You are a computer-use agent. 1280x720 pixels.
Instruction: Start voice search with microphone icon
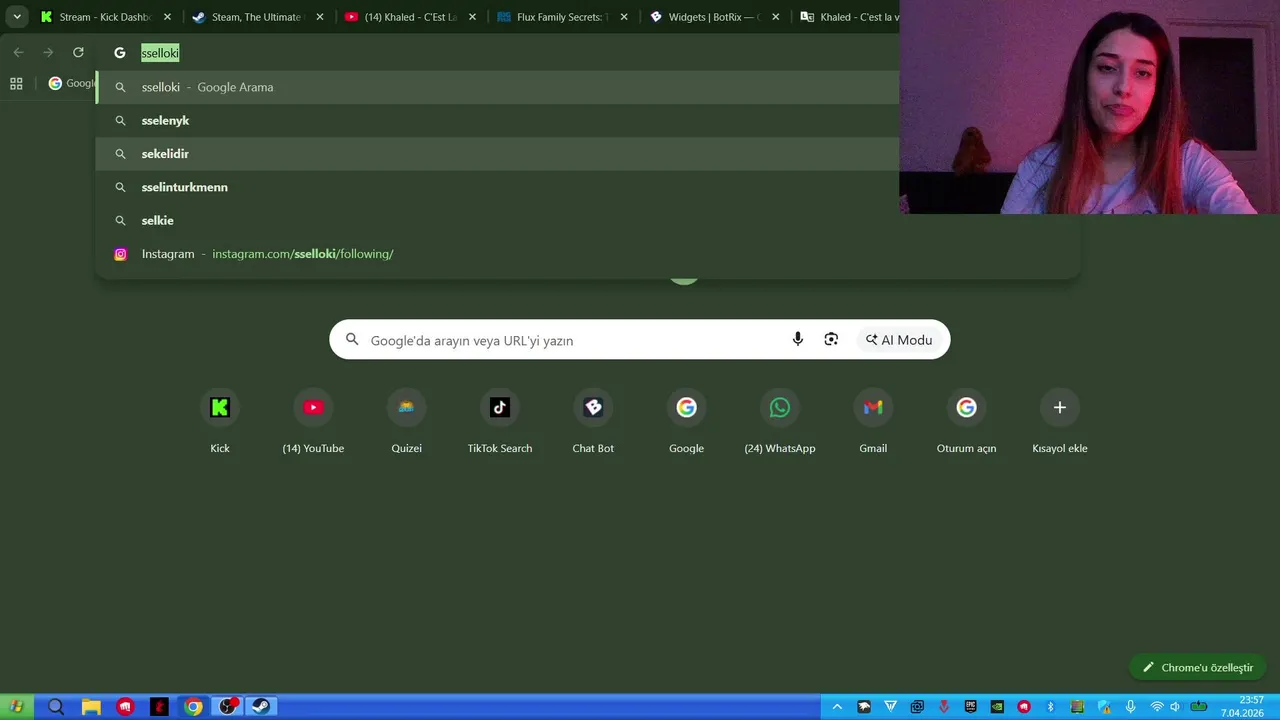point(798,340)
